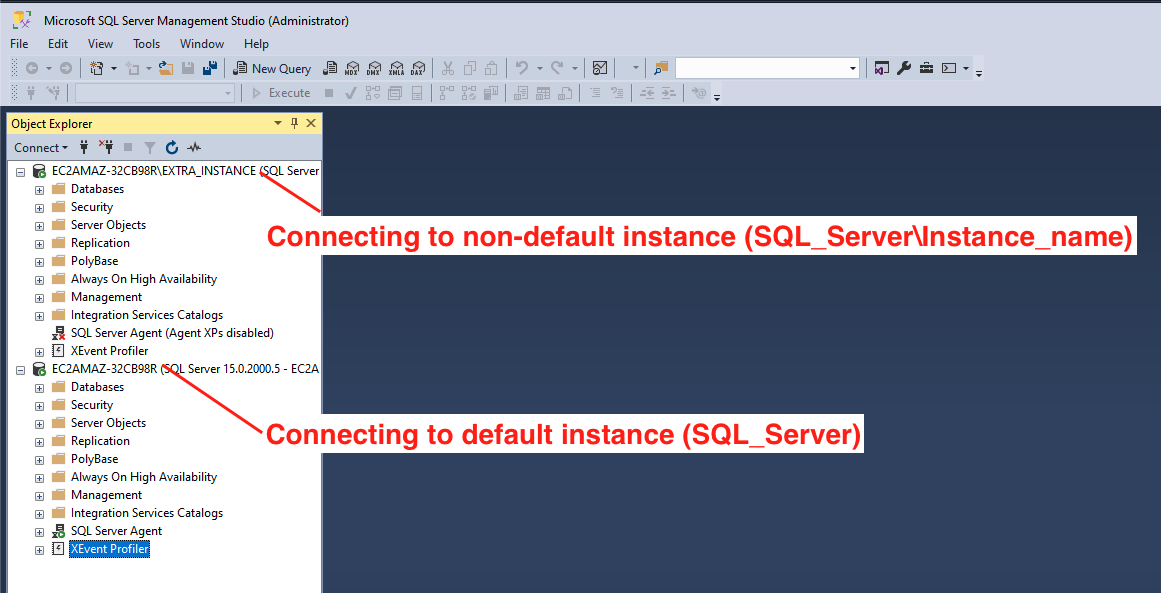The height and width of the screenshot is (593, 1161).
Task: Open a Database Engine Query icon
Action: [x=329, y=68]
